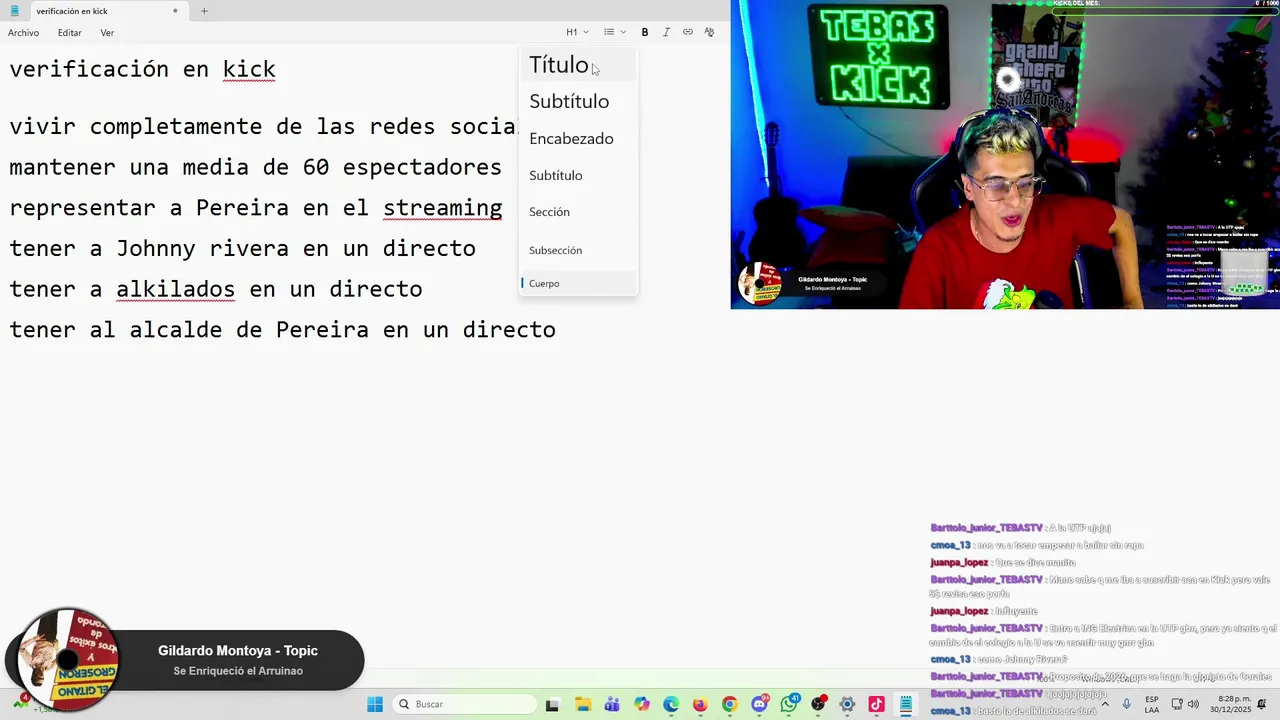1280x720 pixels.
Task: Choose the Encabezado style
Action: 578,138
